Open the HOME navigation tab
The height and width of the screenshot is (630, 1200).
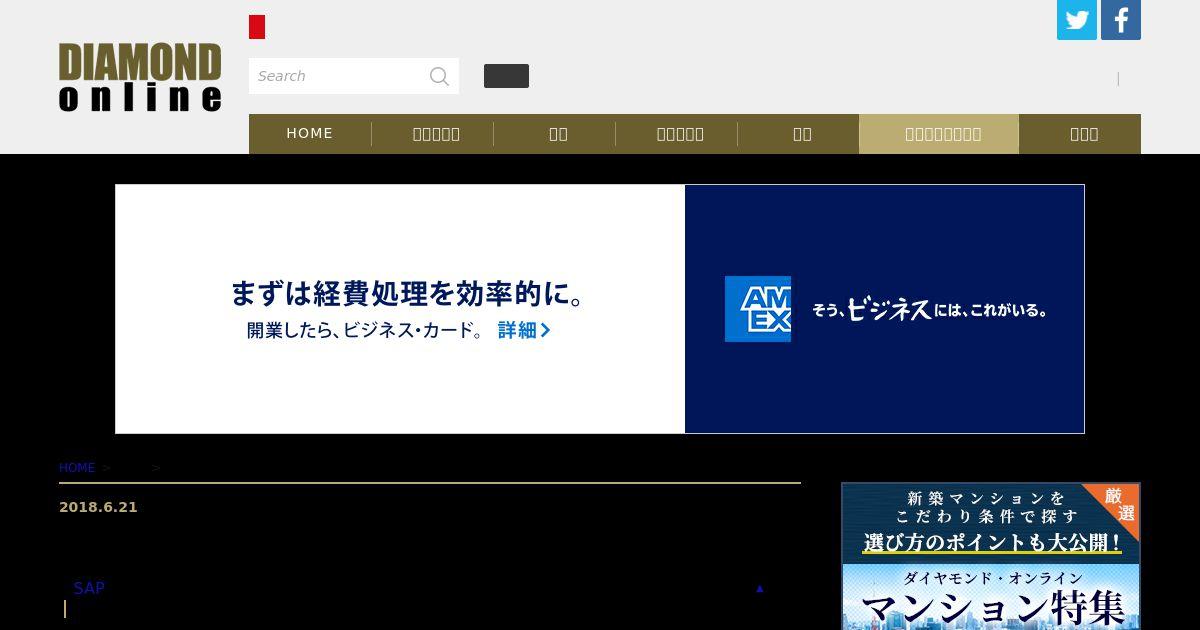310,134
